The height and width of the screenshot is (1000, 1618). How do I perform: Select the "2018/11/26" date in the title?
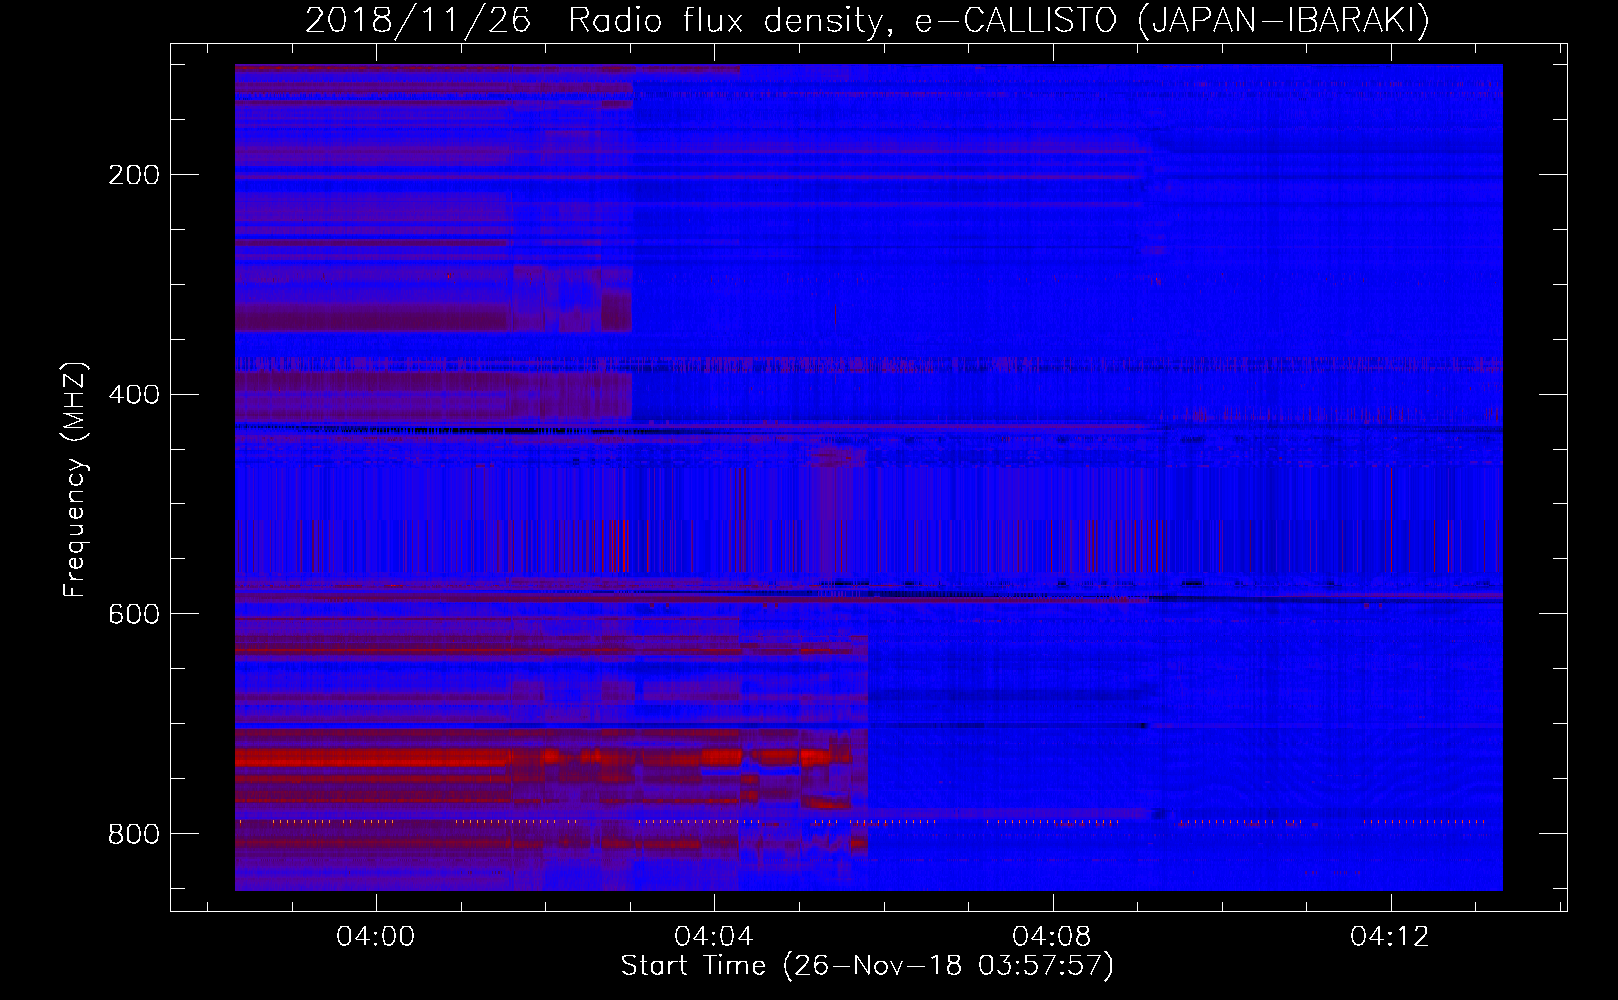(x=418, y=21)
